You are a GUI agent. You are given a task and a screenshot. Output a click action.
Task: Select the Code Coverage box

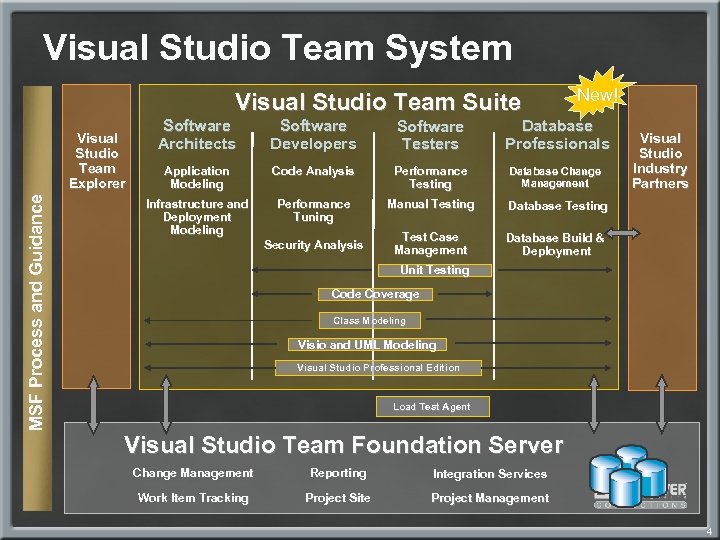tap(375, 294)
